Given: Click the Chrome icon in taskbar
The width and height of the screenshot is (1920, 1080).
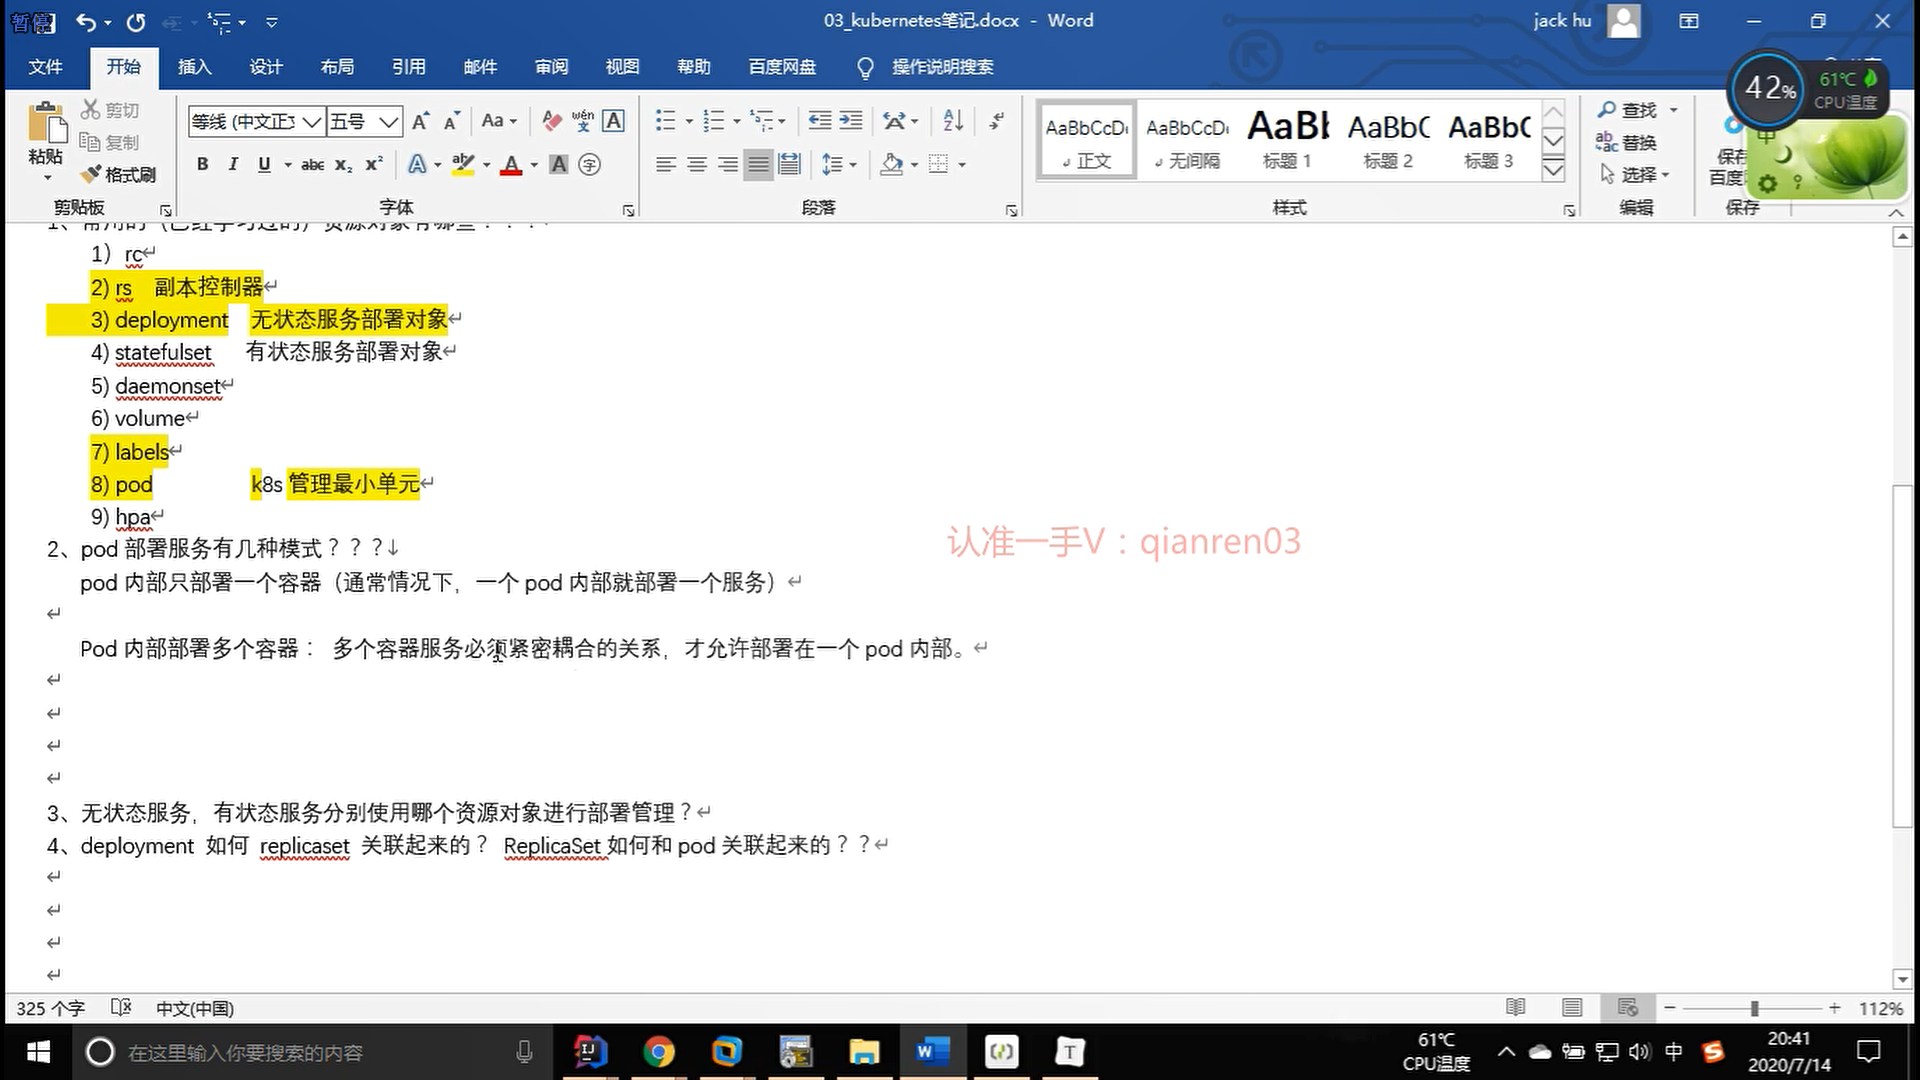Looking at the screenshot, I should click(659, 1052).
